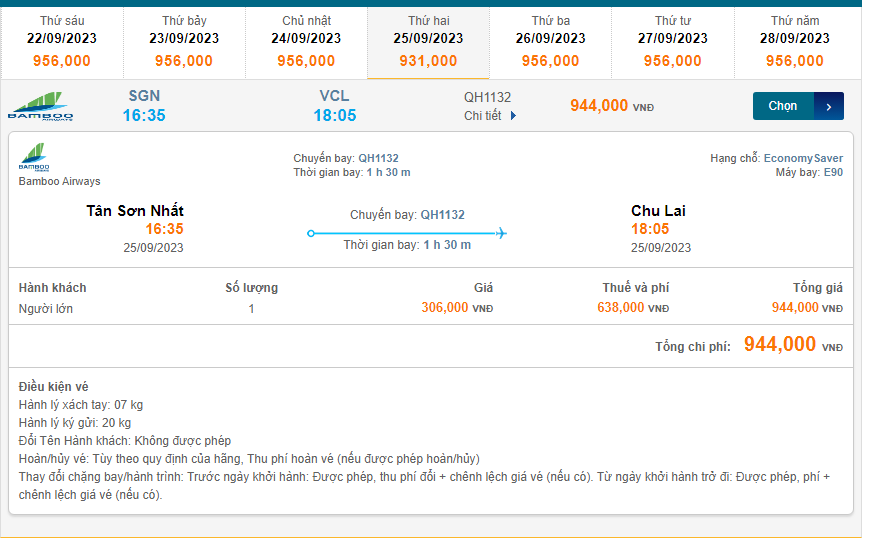Click the Tổng chi phí 944,000 total
871x543 pixels.
[780, 344]
